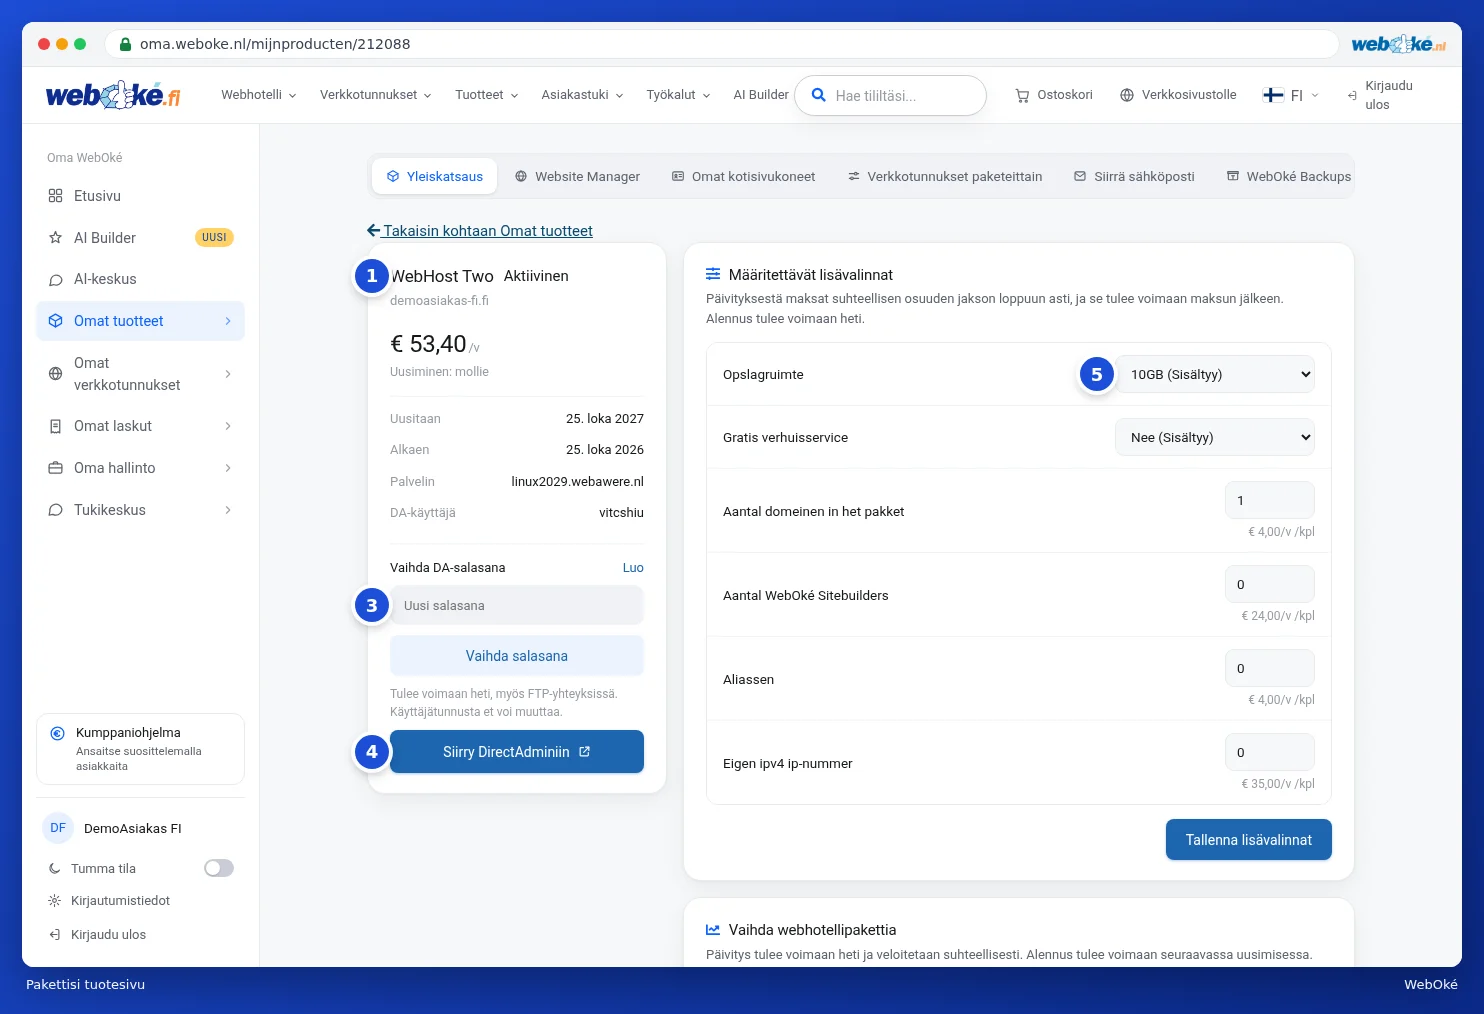Open the Opslagruimte 10GB dropdown
Viewport: 1484px width, 1014px height.
[x=1215, y=374]
